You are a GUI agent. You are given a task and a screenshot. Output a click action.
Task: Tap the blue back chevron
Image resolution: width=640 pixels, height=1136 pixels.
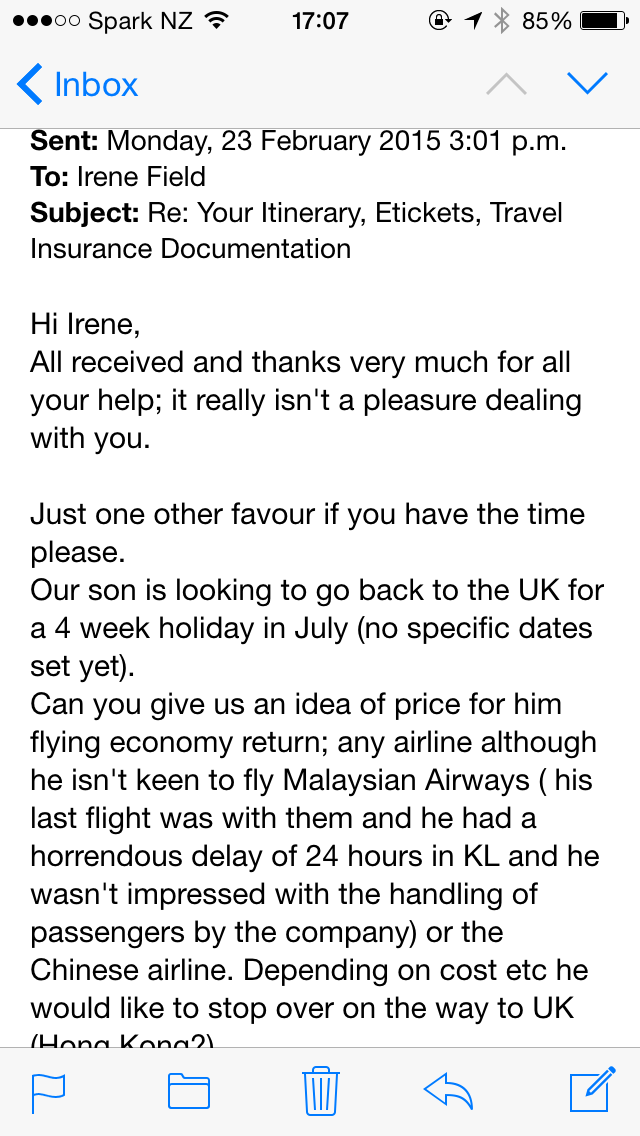tap(30, 85)
